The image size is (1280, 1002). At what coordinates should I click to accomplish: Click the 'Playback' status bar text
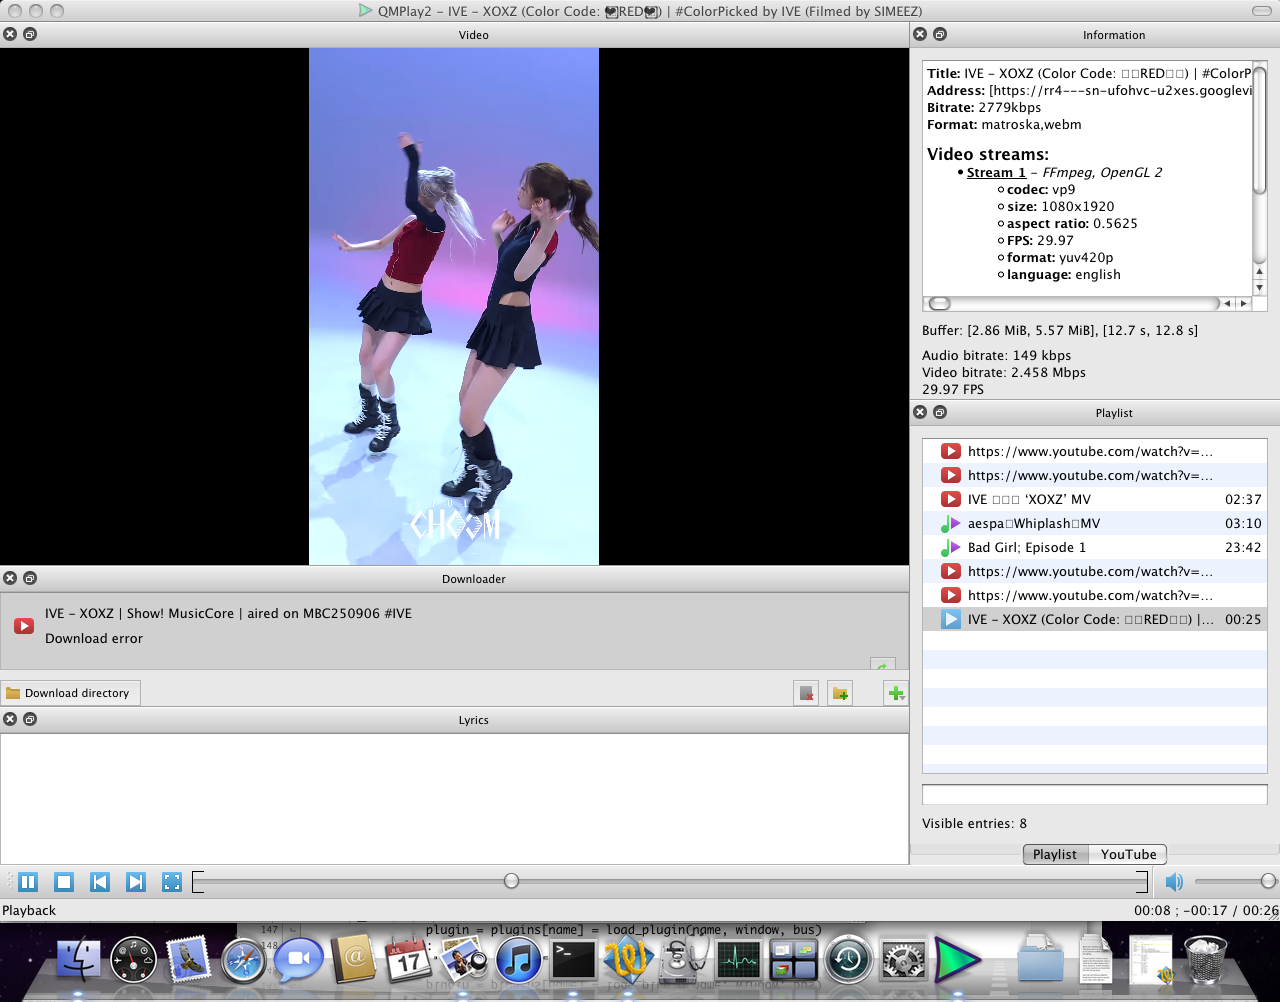pyautogui.click(x=29, y=910)
